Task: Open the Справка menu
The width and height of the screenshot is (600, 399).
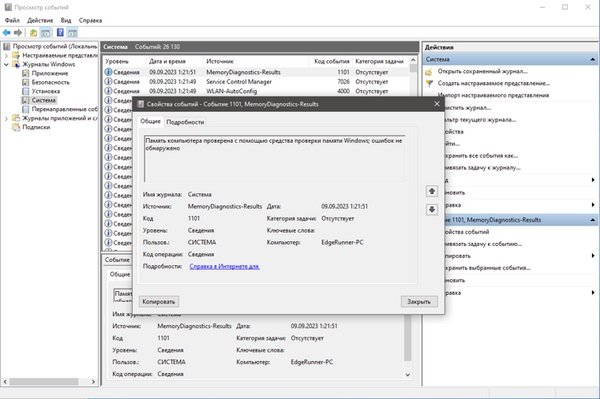Action: click(x=90, y=20)
